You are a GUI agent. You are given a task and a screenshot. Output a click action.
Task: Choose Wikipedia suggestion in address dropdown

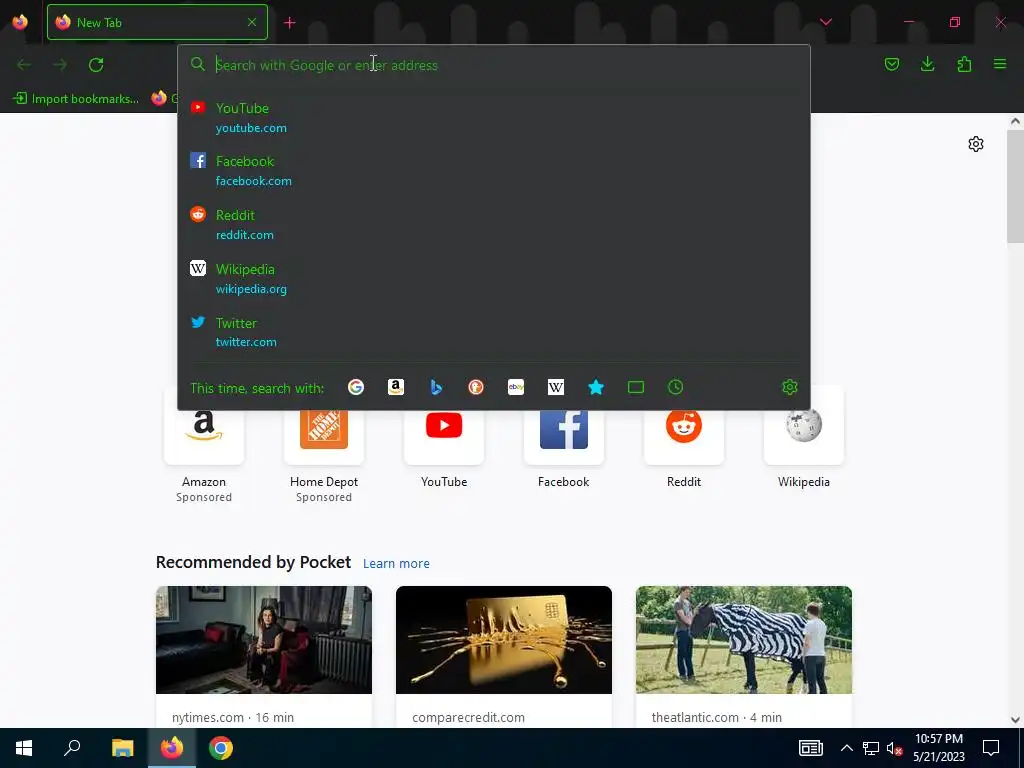(494, 278)
